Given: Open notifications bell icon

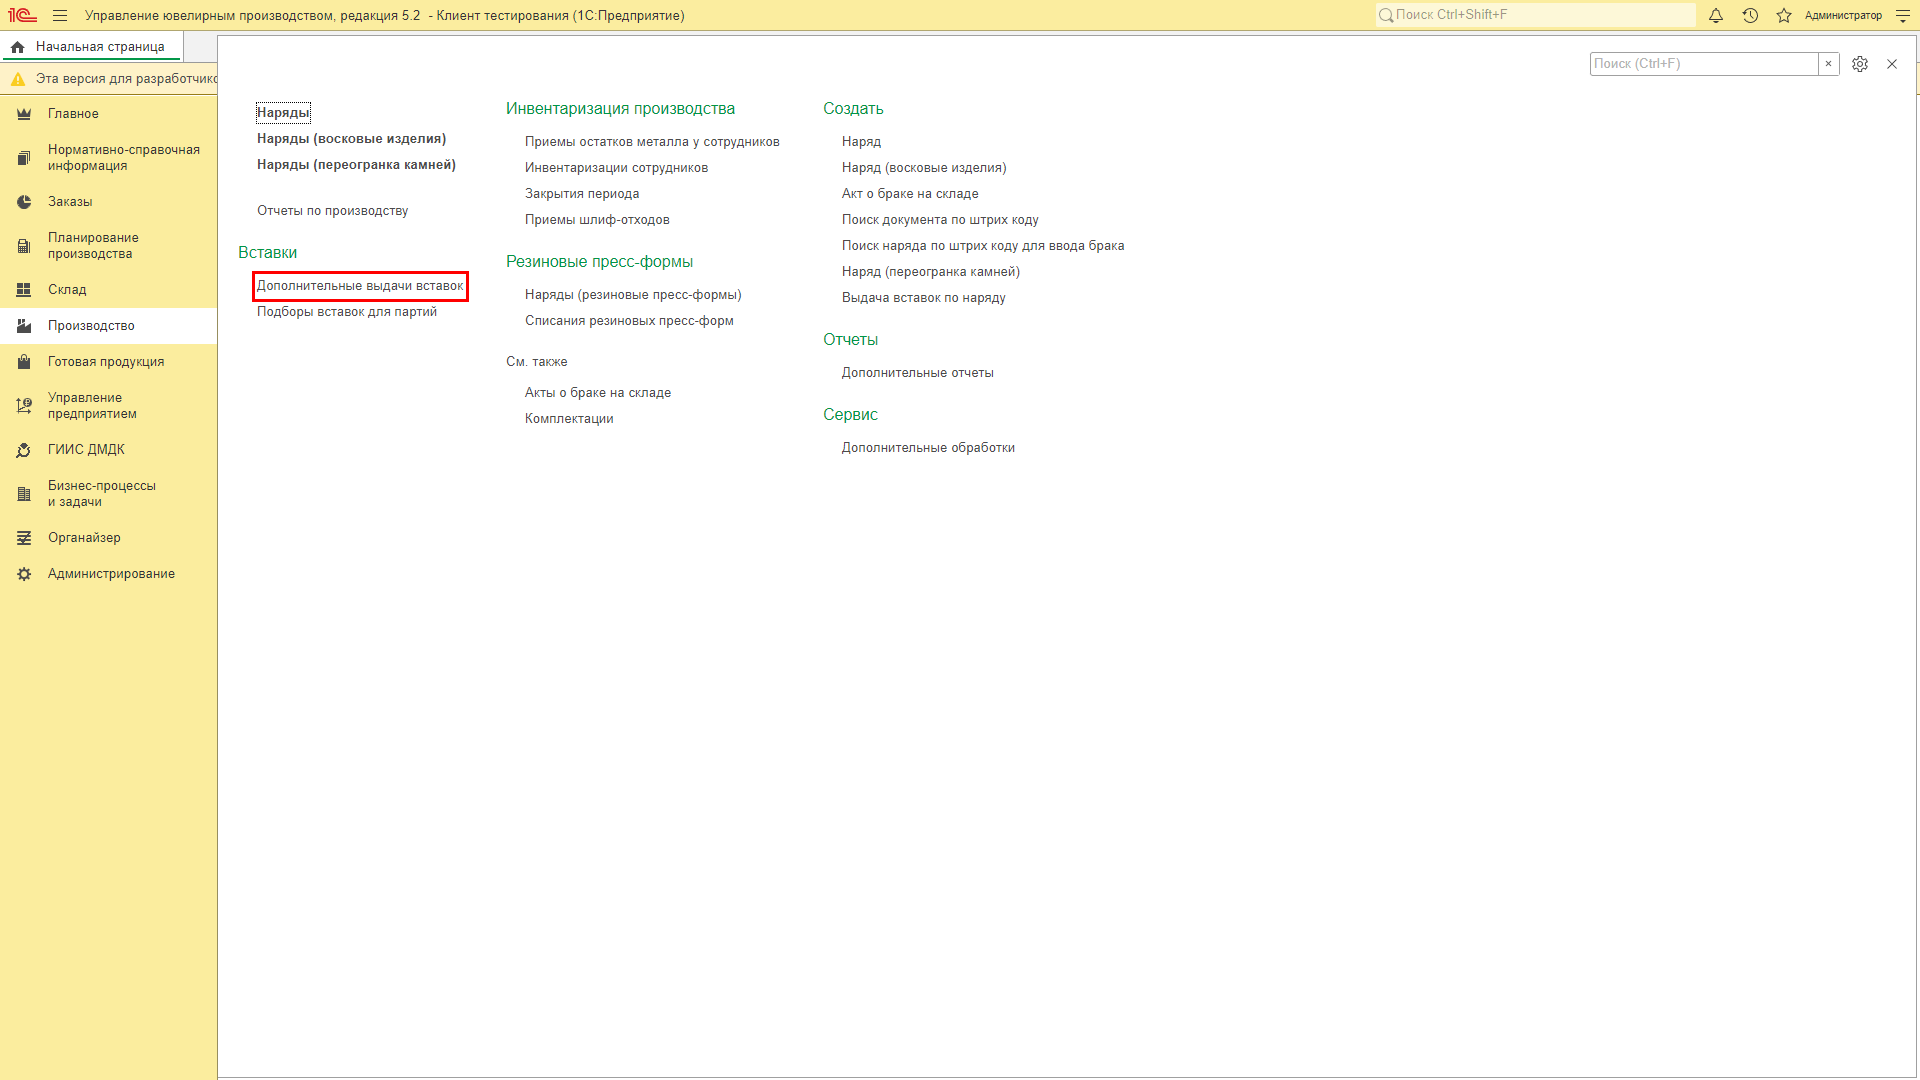Looking at the screenshot, I should coord(1716,16).
